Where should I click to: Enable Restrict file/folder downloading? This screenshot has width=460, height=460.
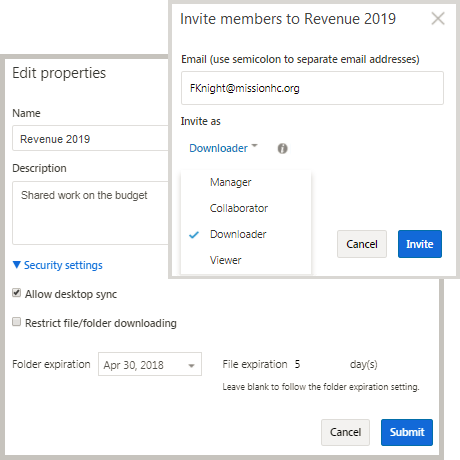(x=16, y=322)
